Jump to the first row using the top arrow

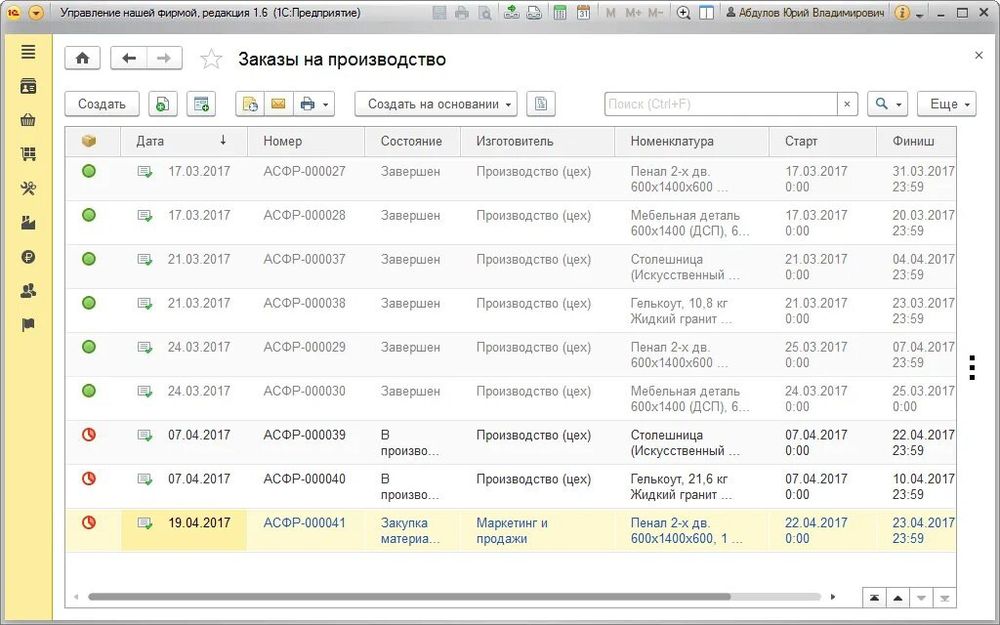[874, 598]
